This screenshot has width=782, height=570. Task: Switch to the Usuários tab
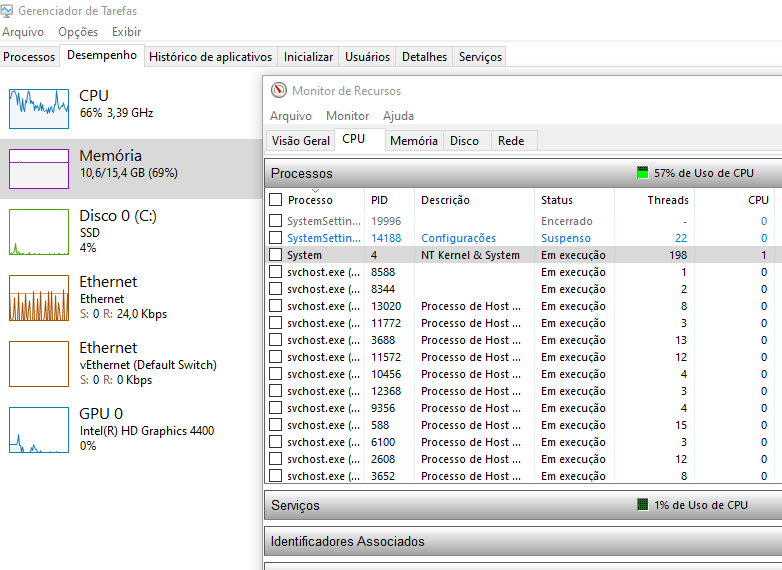367,57
